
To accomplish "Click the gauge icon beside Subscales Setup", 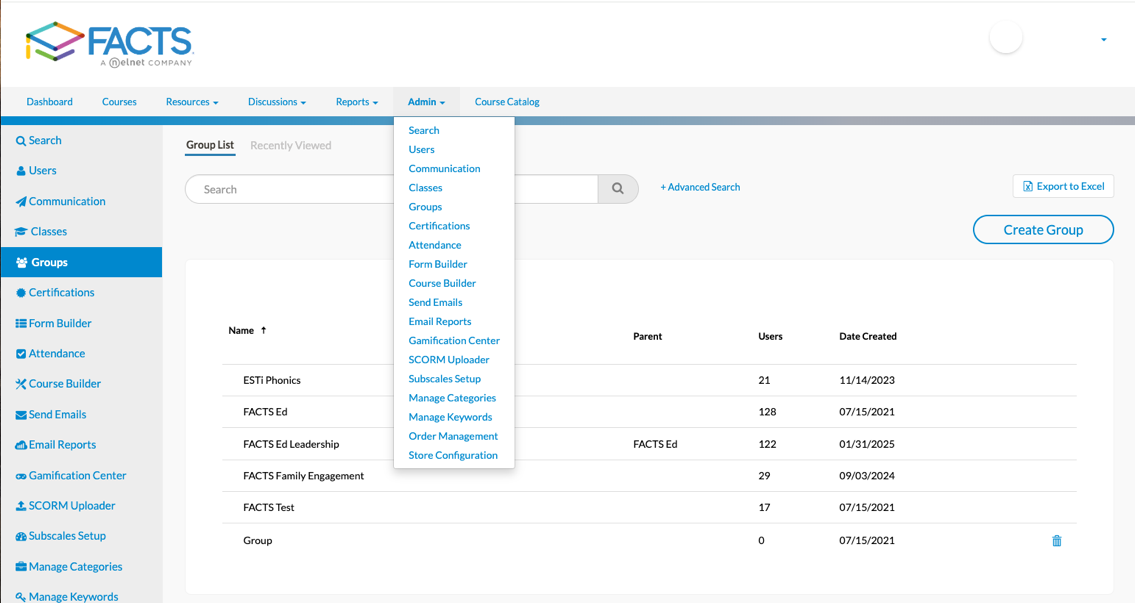I will (21, 536).
